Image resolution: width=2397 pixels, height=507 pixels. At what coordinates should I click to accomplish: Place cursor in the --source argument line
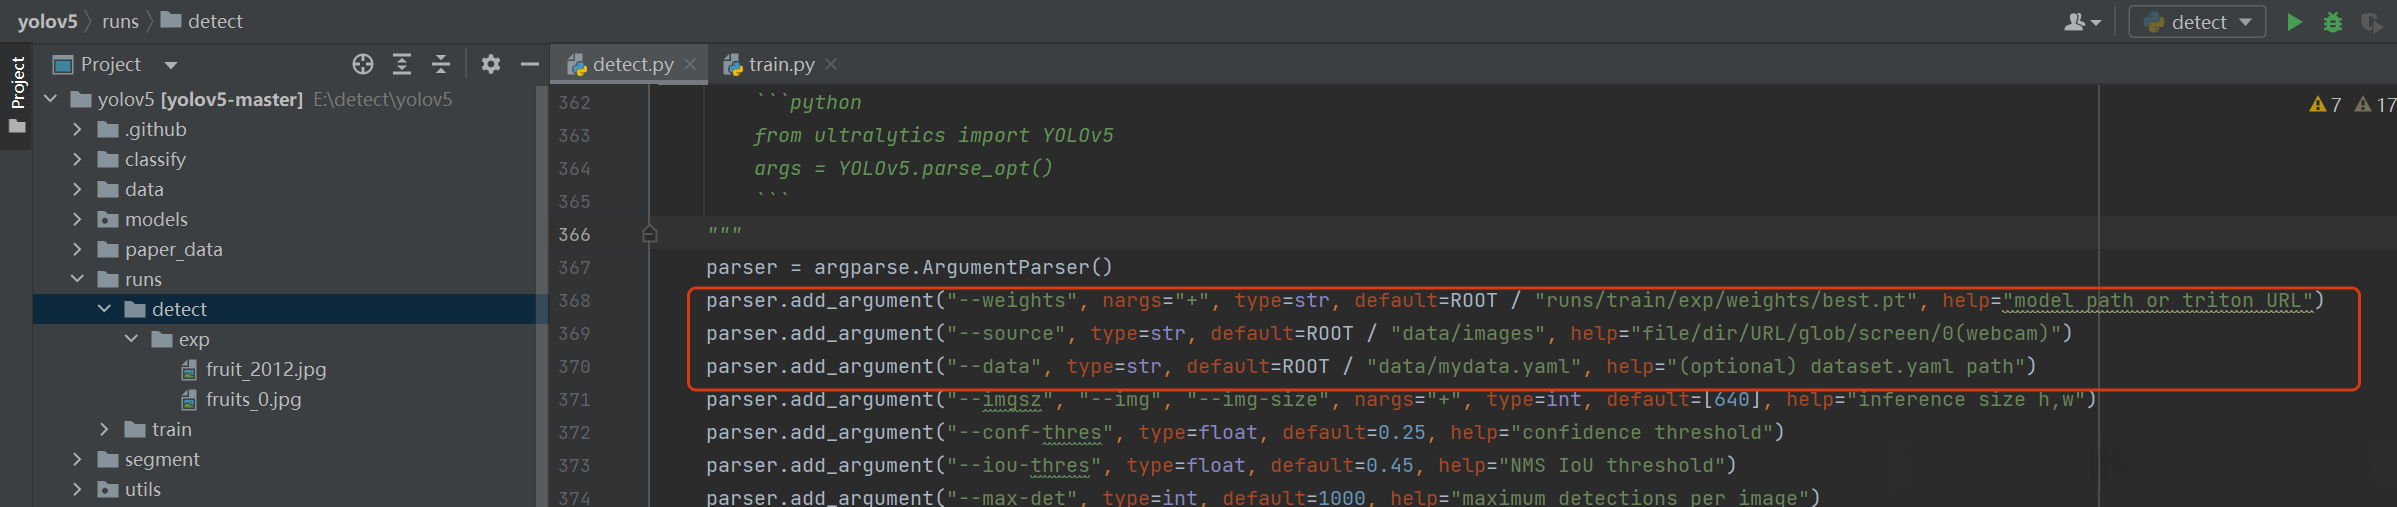[1389, 333]
